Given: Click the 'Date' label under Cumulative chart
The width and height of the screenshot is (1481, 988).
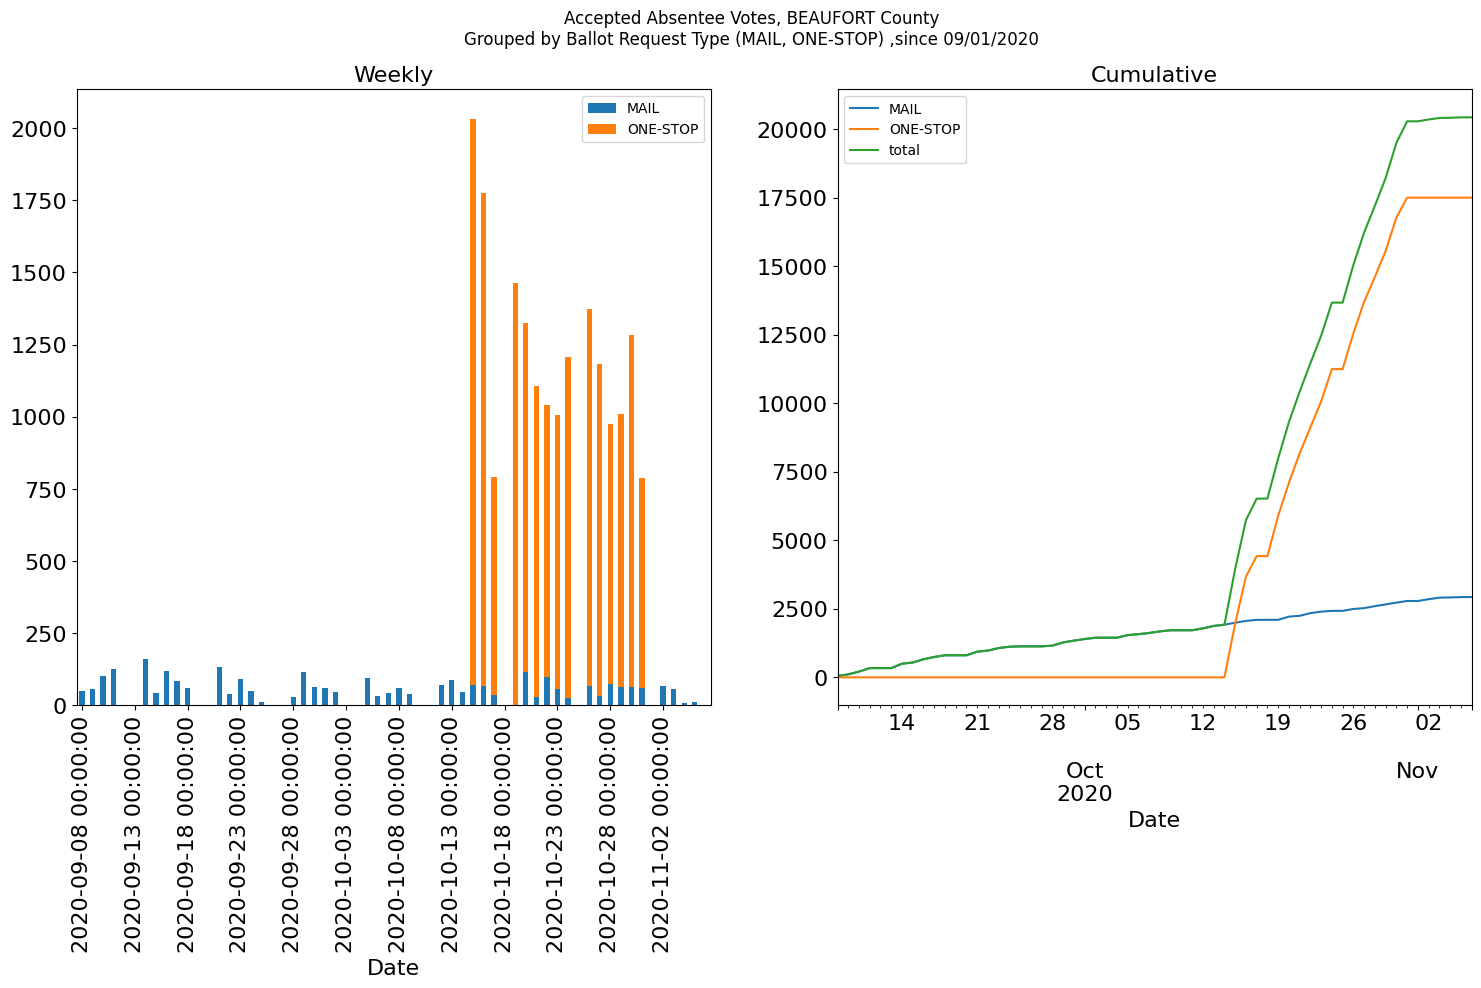Looking at the screenshot, I should (1154, 820).
